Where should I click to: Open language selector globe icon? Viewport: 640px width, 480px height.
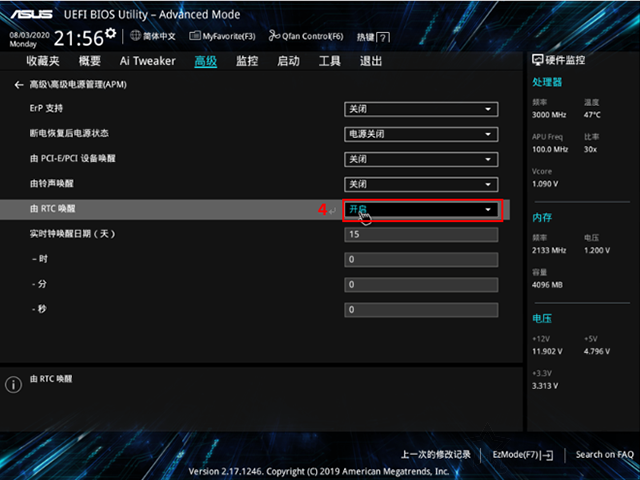pos(136,36)
